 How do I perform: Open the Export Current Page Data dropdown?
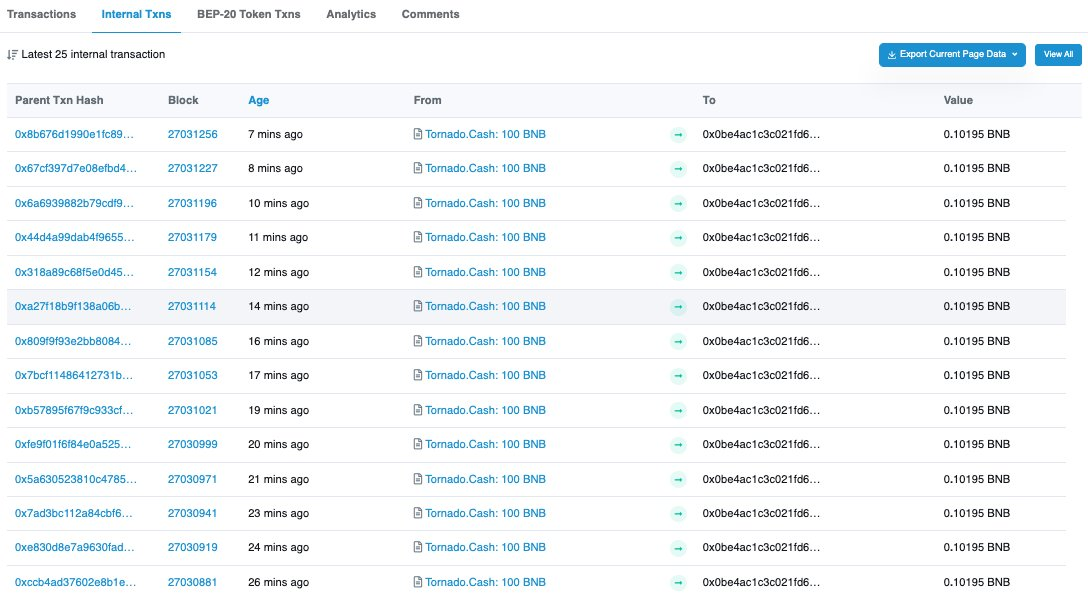click(951, 55)
